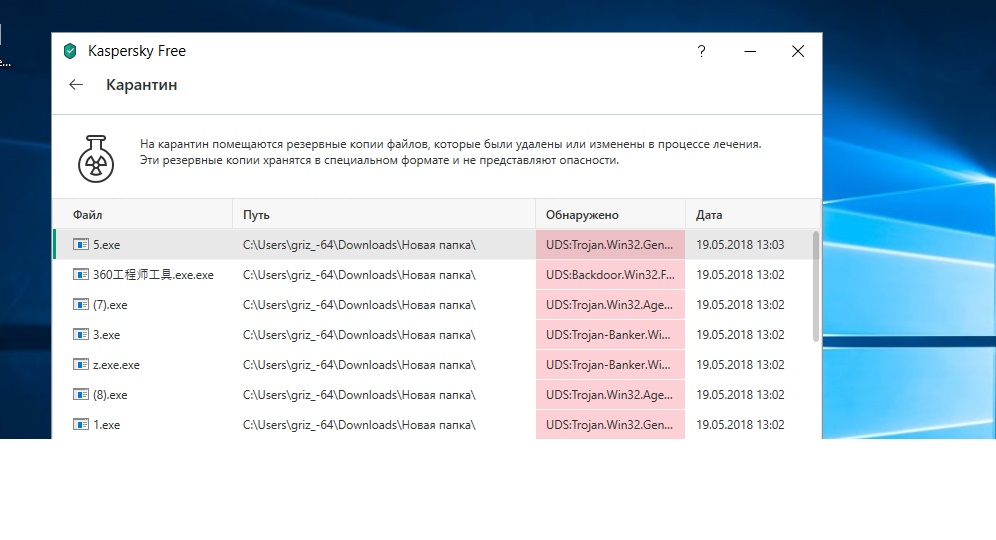This screenshot has height=540, width=996.
Task: Click the file icon of 3.exe
Action: click(x=81, y=334)
